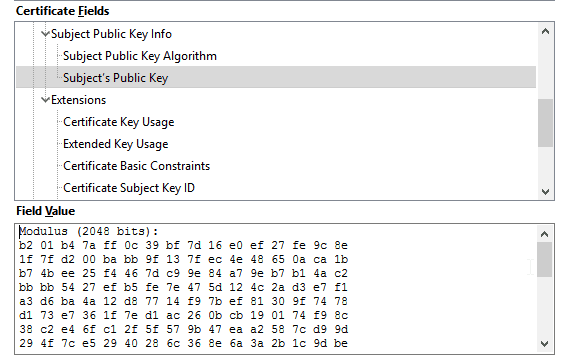
Task: Click the Field Value scrollbar thumb
Action: (x=544, y=259)
